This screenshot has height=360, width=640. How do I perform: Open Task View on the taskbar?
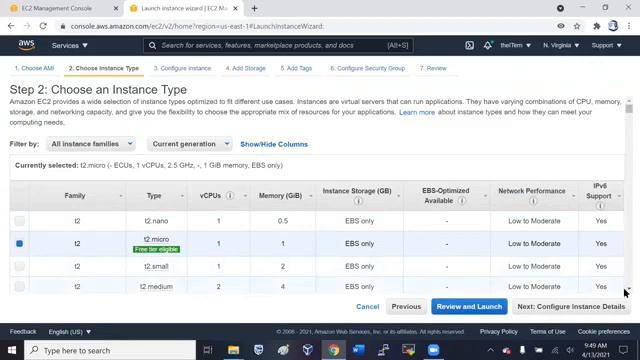click(x=208, y=350)
